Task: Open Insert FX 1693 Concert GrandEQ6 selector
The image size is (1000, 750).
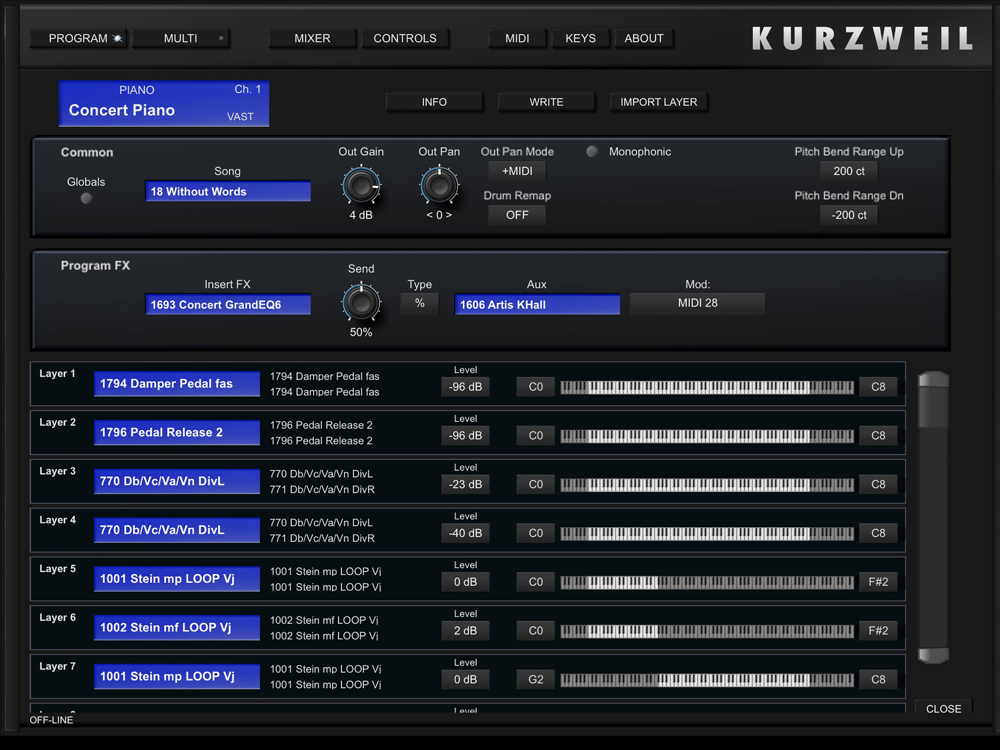Action: tap(228, 304)
